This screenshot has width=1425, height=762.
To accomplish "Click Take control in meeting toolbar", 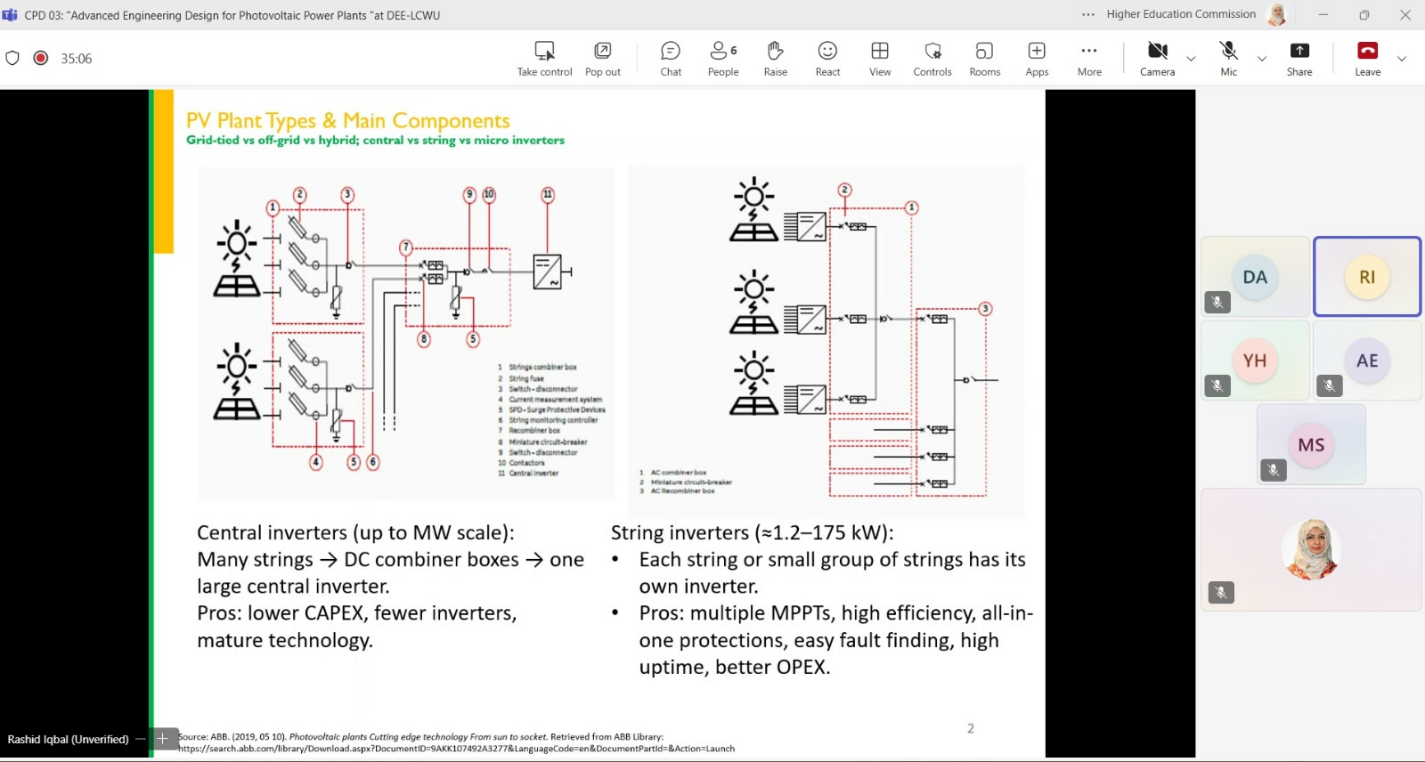I will click(544, 58).
